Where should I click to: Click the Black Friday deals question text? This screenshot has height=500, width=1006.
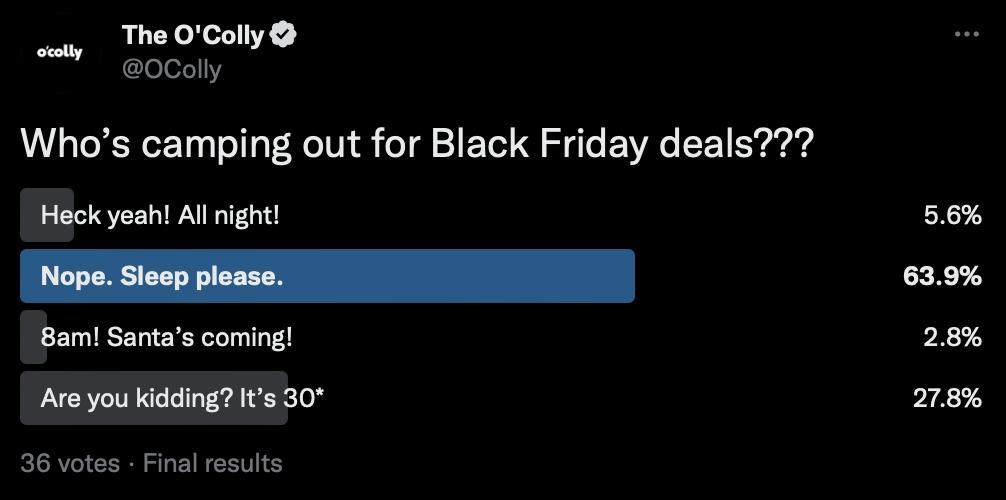tap(418, 144)
